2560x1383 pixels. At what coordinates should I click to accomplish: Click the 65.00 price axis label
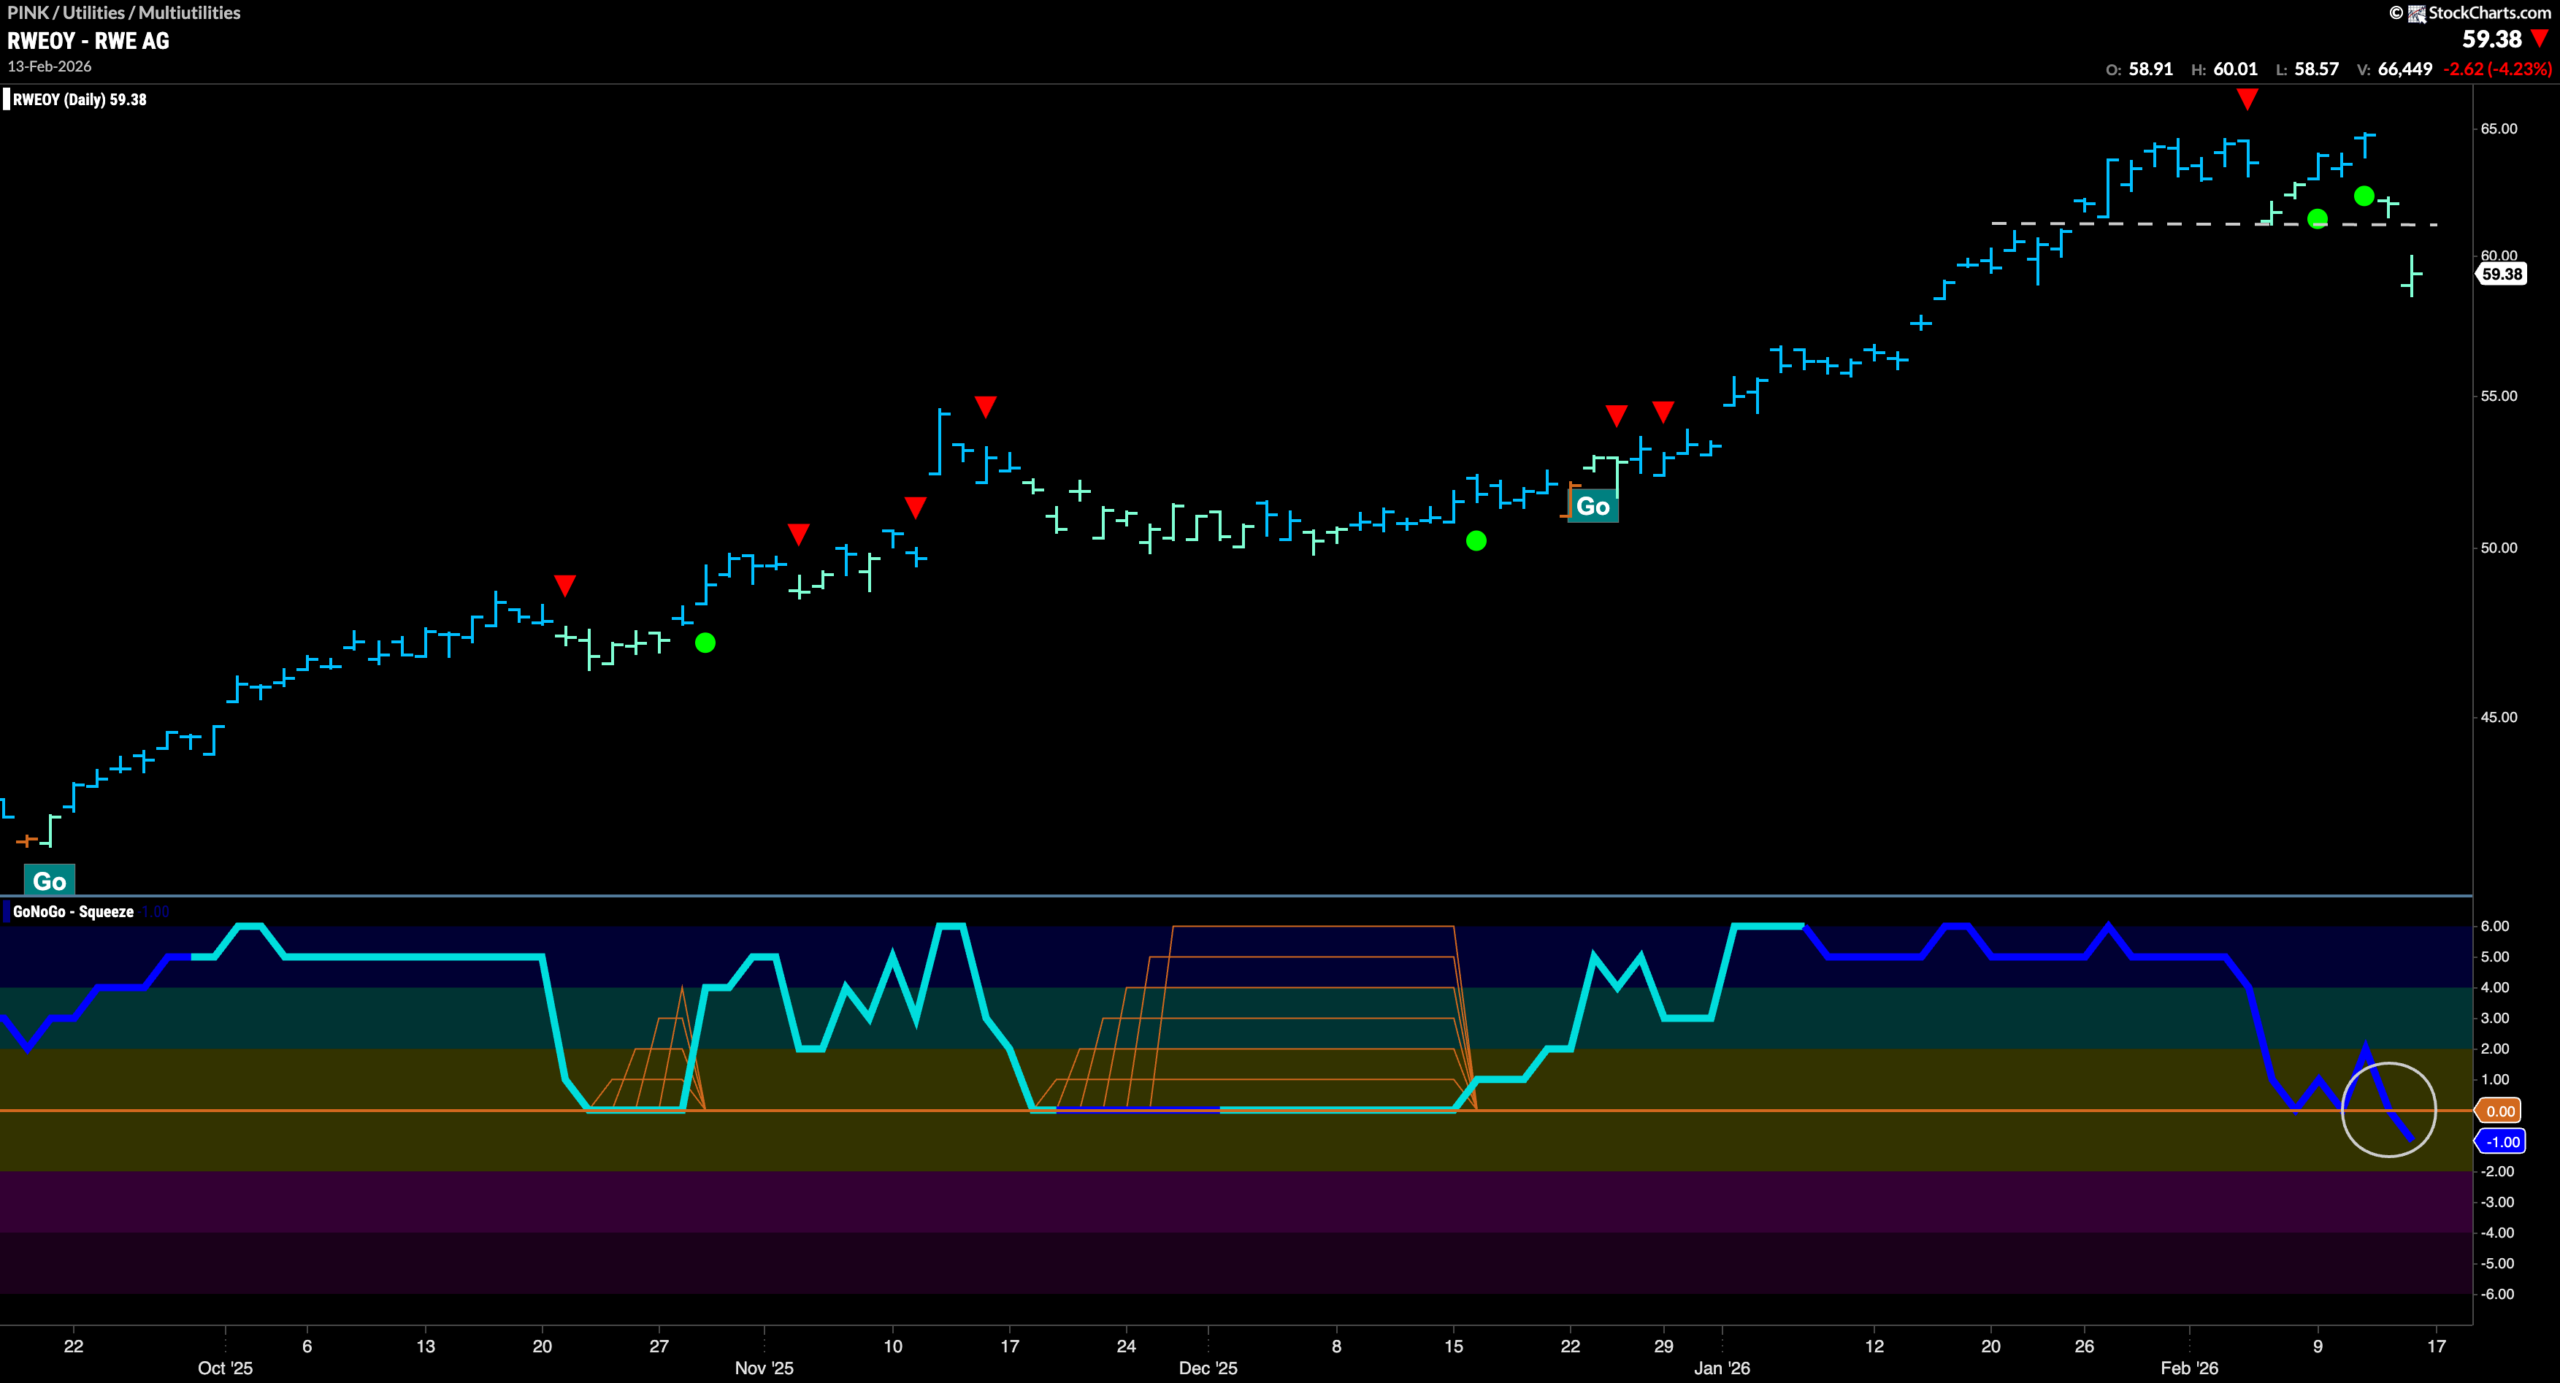(x=2499, y=129)
